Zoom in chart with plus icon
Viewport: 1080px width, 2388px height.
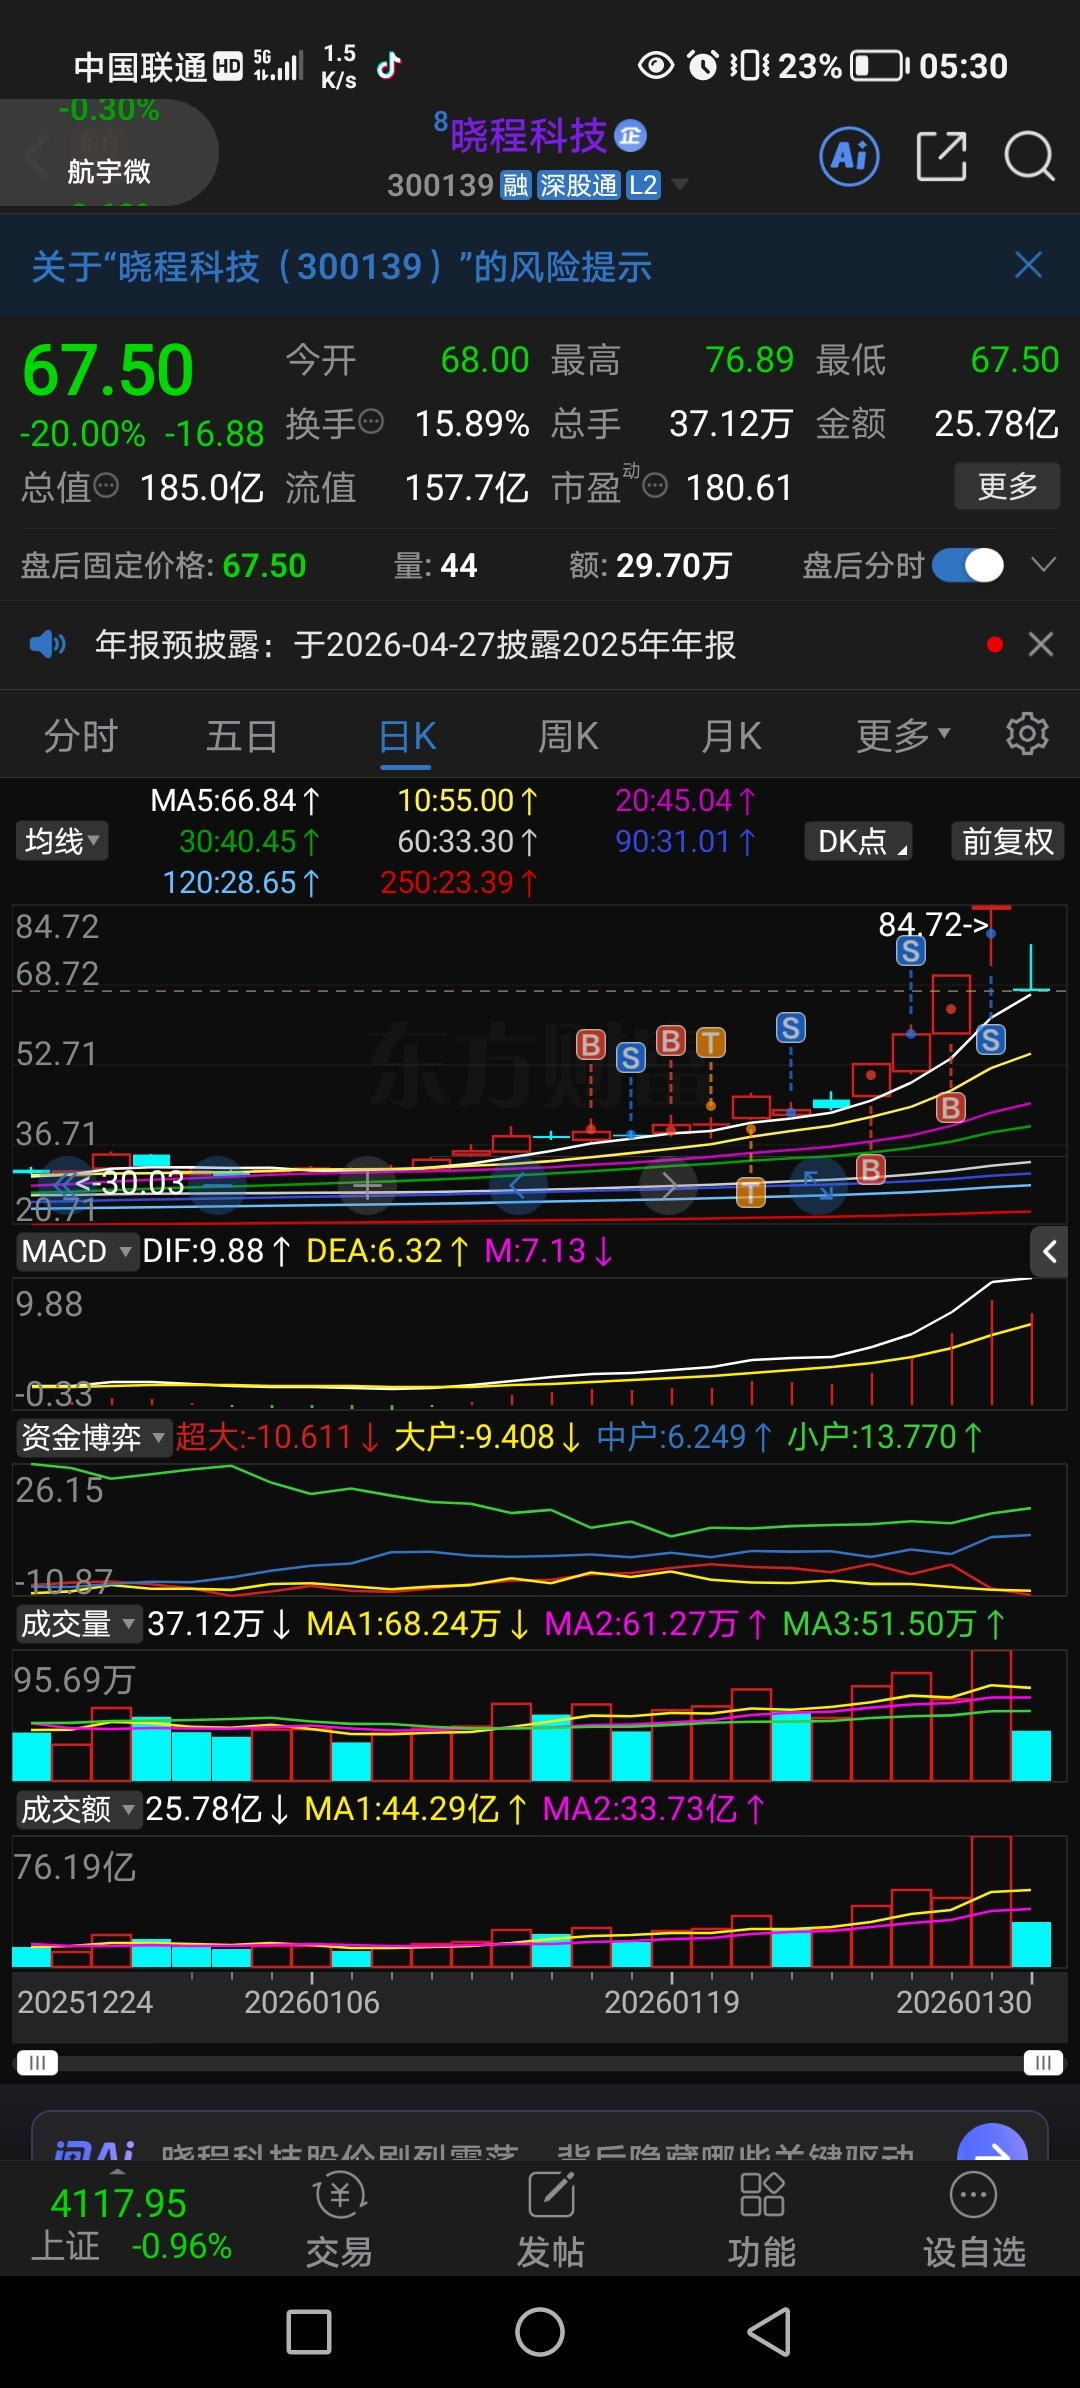click(367, 1187)
